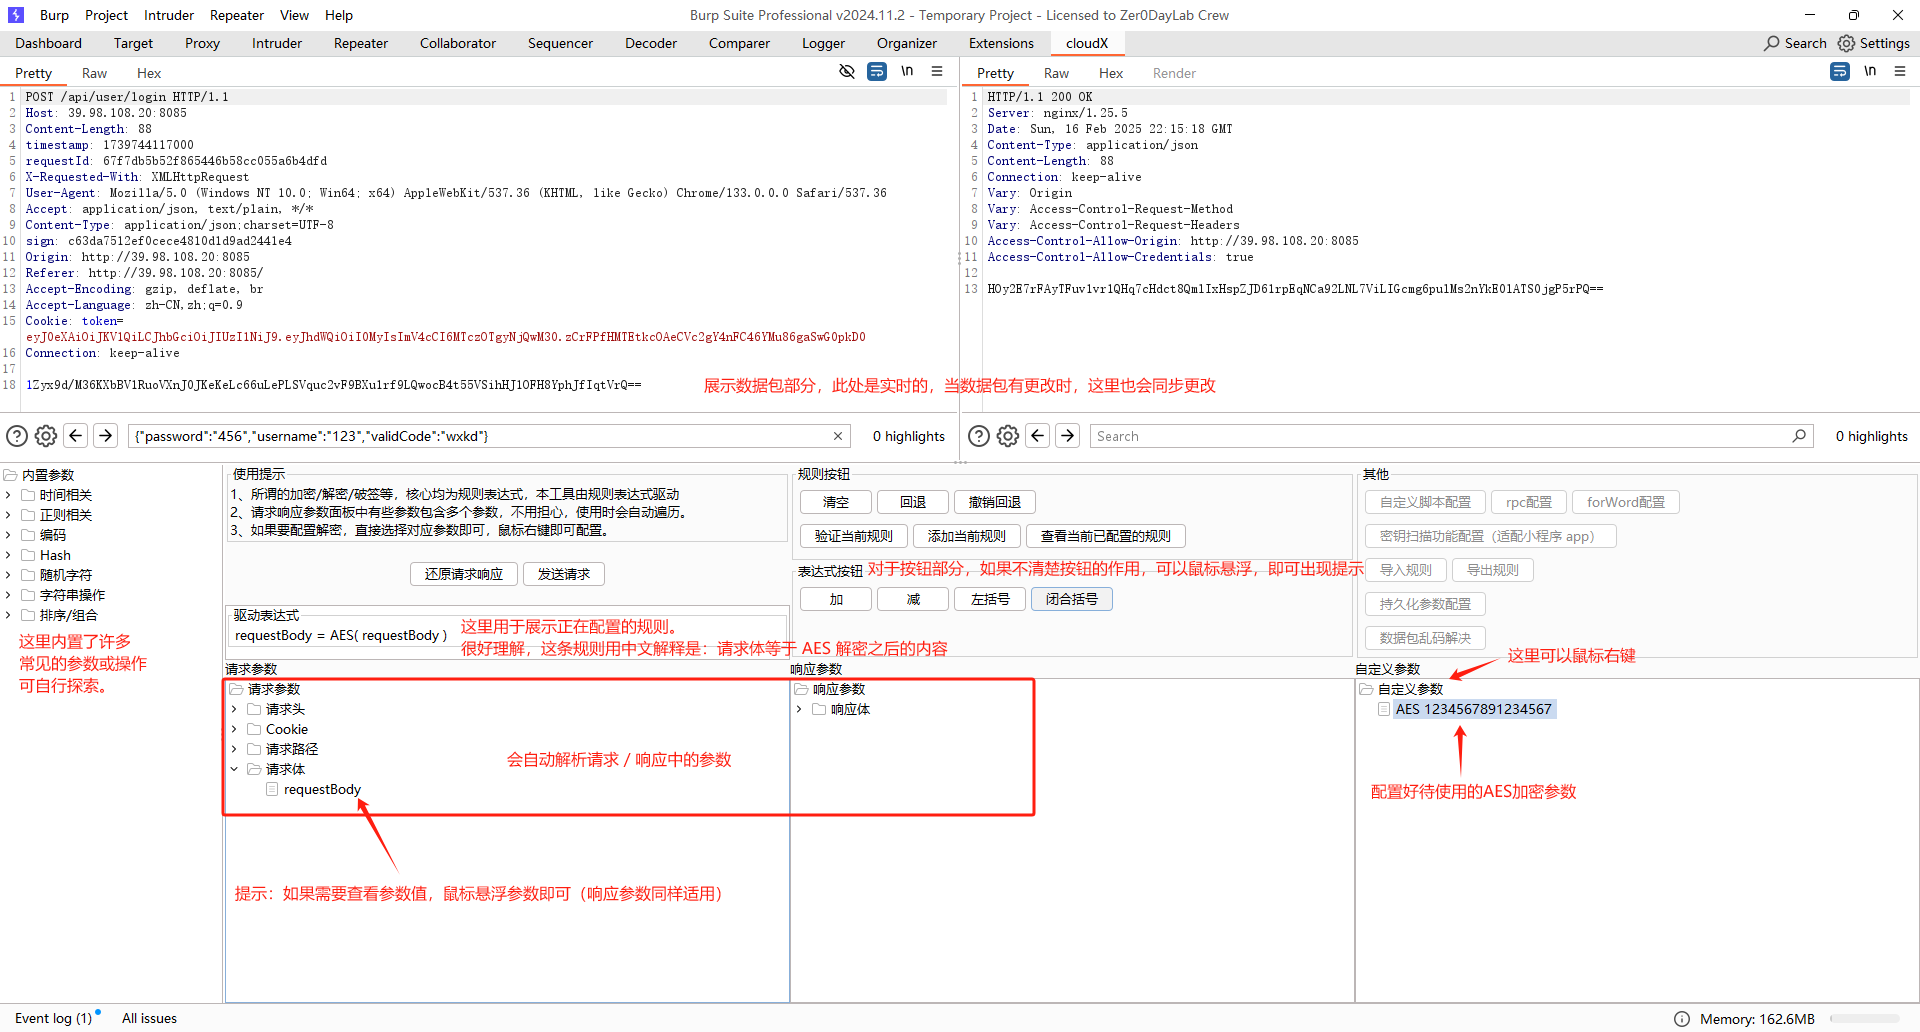Go to next match in response search
Viewport: 1920px width, 1032px height.
[1068, 435]
